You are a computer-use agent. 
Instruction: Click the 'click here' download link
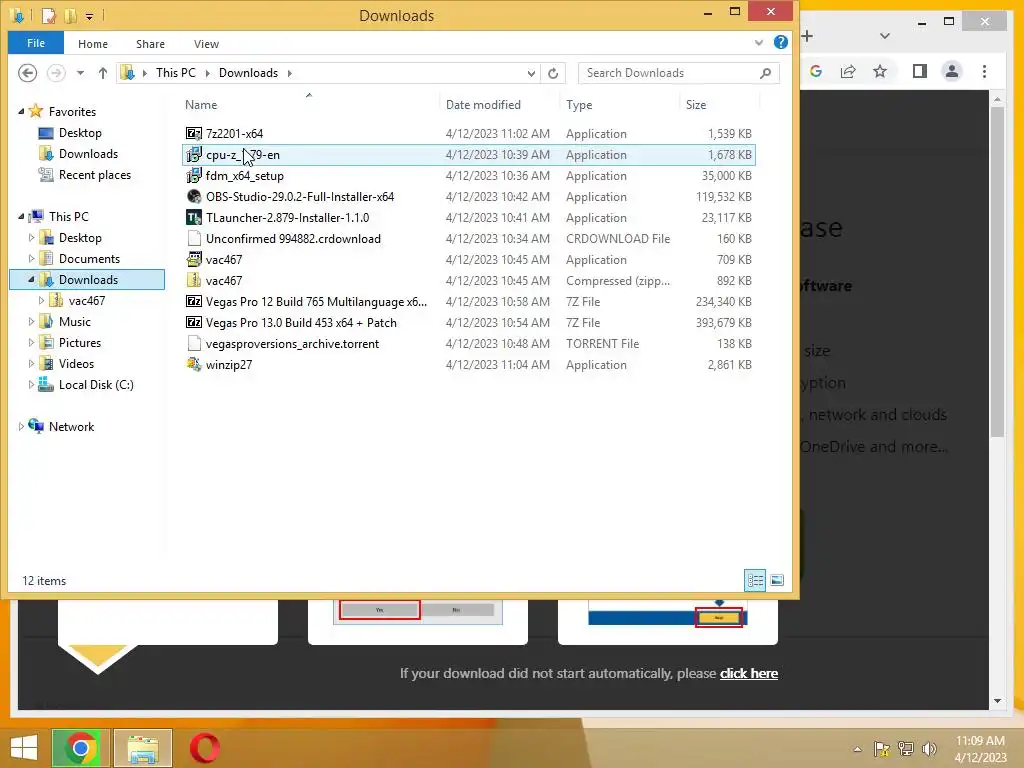point(748,673)
